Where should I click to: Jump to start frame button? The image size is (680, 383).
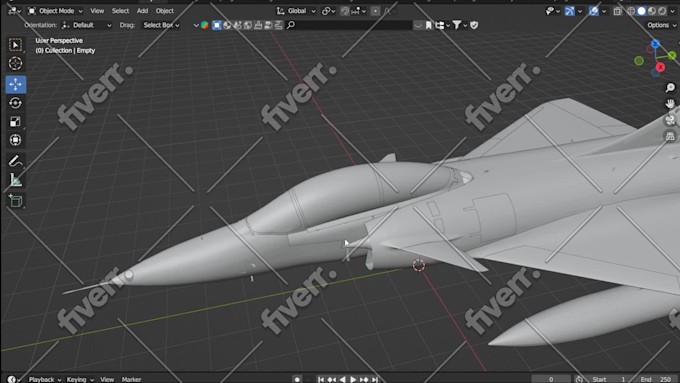[x=320, y=380]
